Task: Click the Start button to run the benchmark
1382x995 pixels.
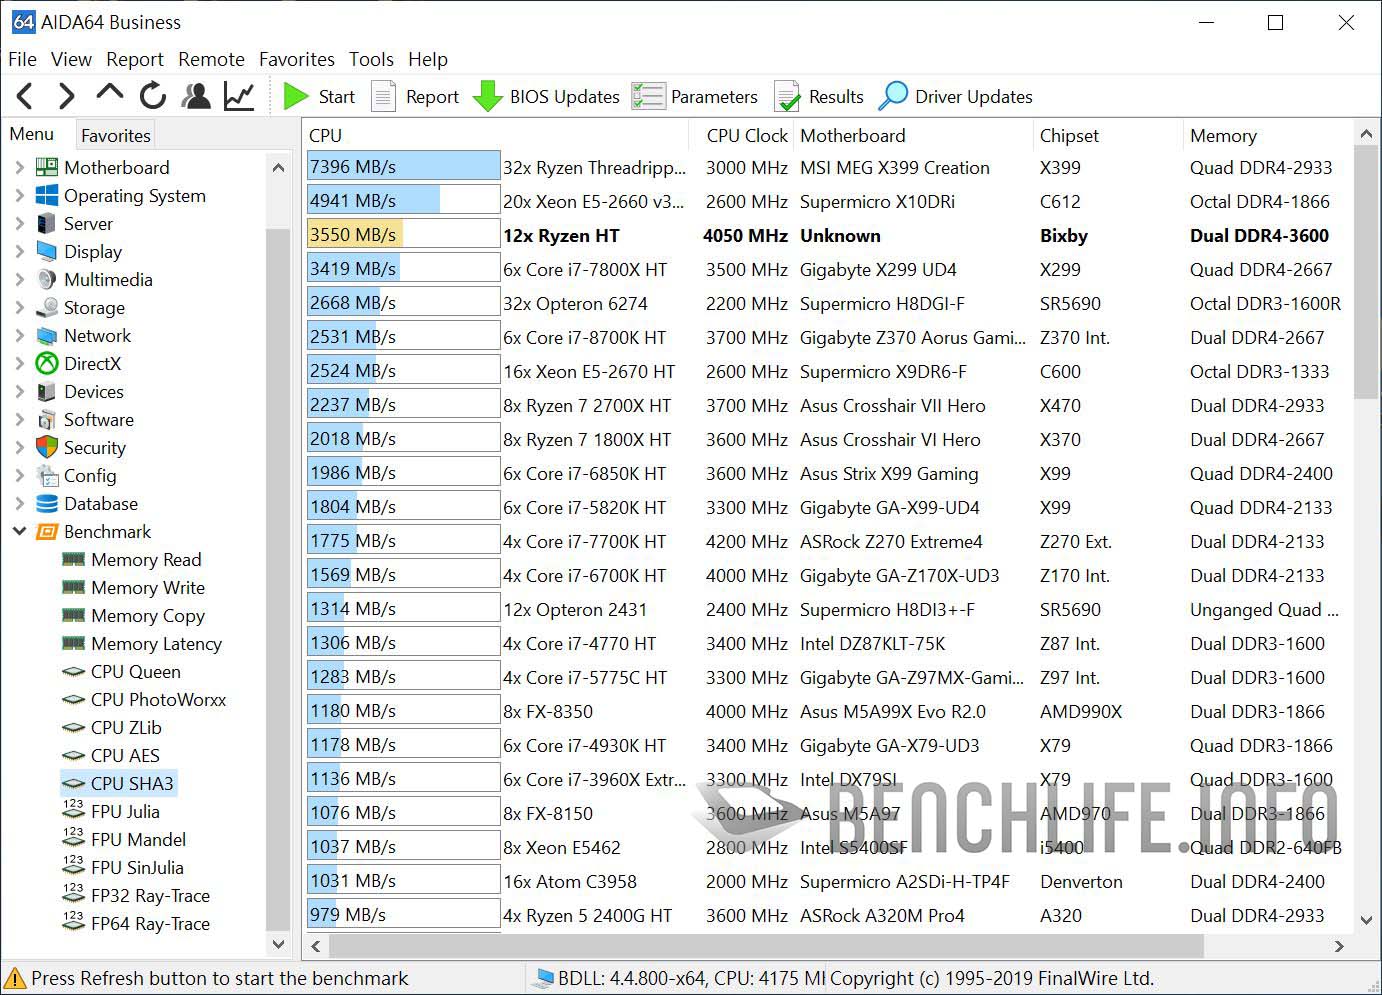Action: [320, 96]
